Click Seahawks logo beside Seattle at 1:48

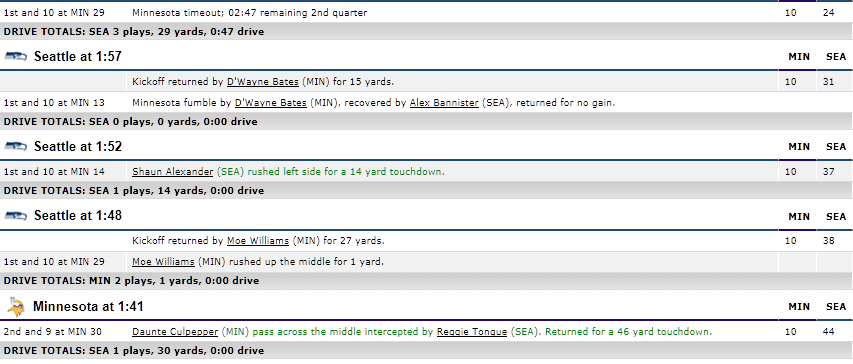pyautogui.click(x=16, y=215)
